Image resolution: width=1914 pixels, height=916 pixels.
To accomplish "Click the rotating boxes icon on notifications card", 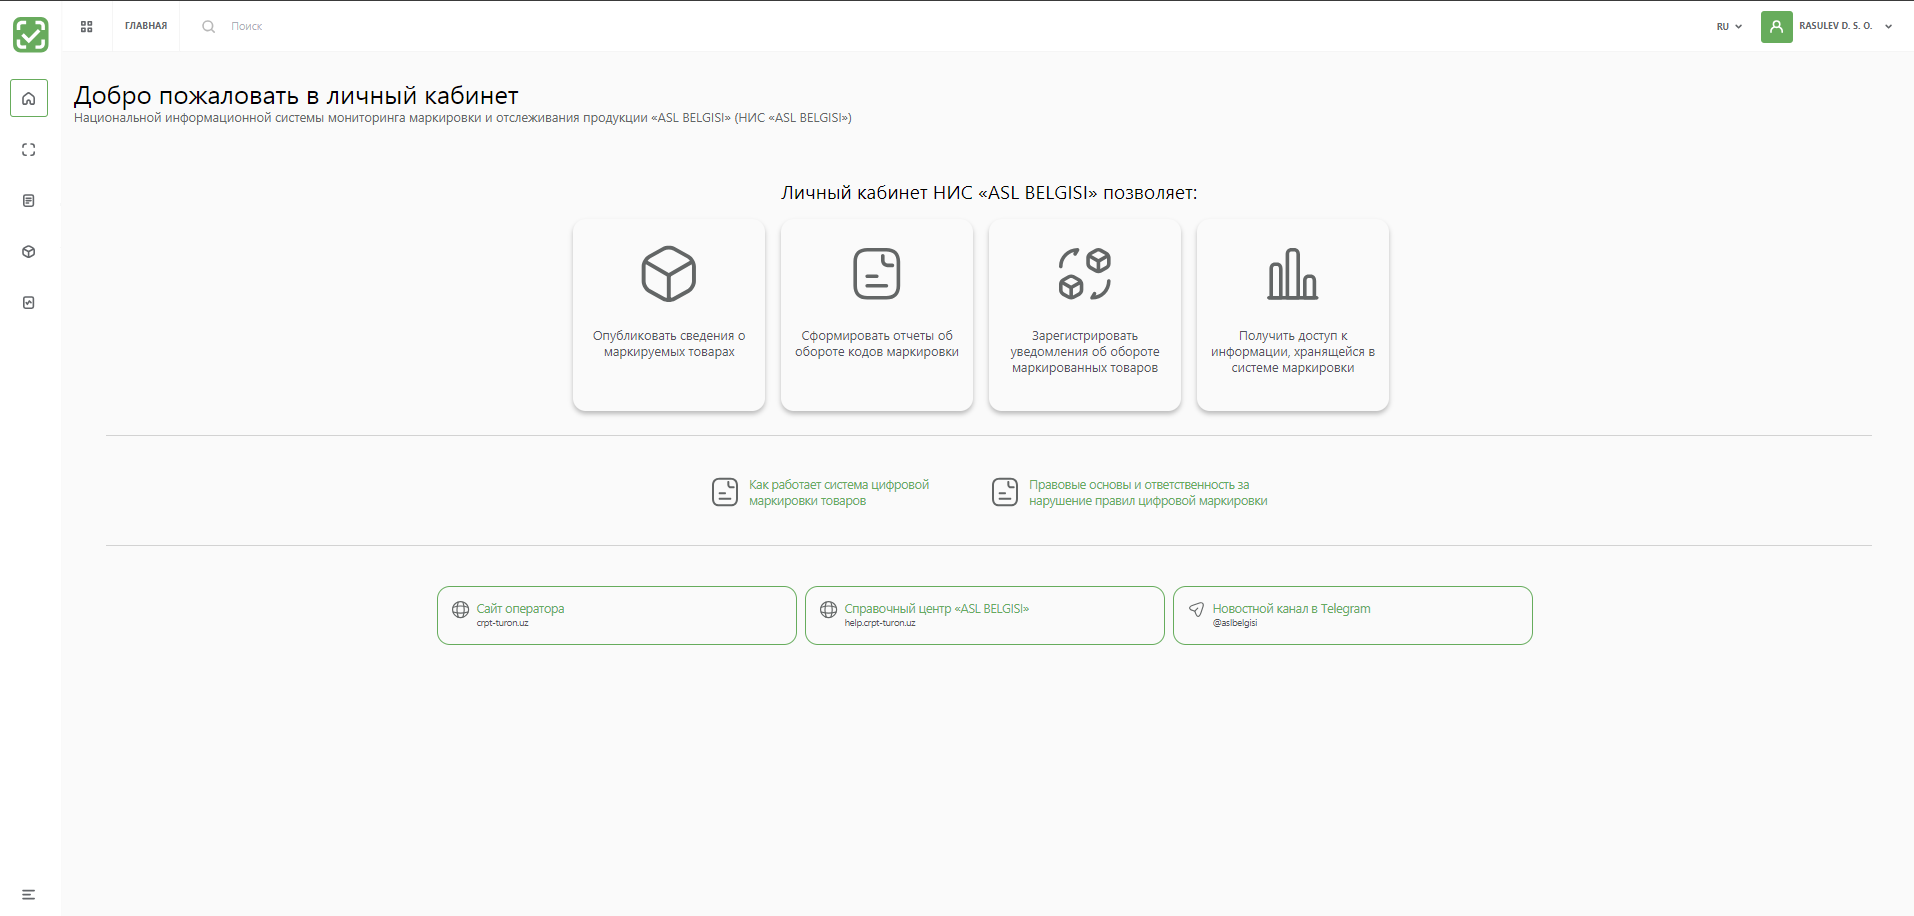I will (x=1085, y=274).
